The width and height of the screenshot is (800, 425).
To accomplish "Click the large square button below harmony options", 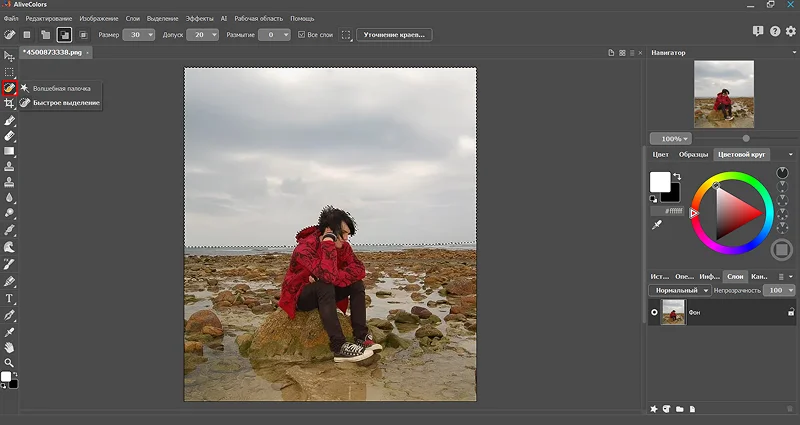I will [x=781, y=250].
